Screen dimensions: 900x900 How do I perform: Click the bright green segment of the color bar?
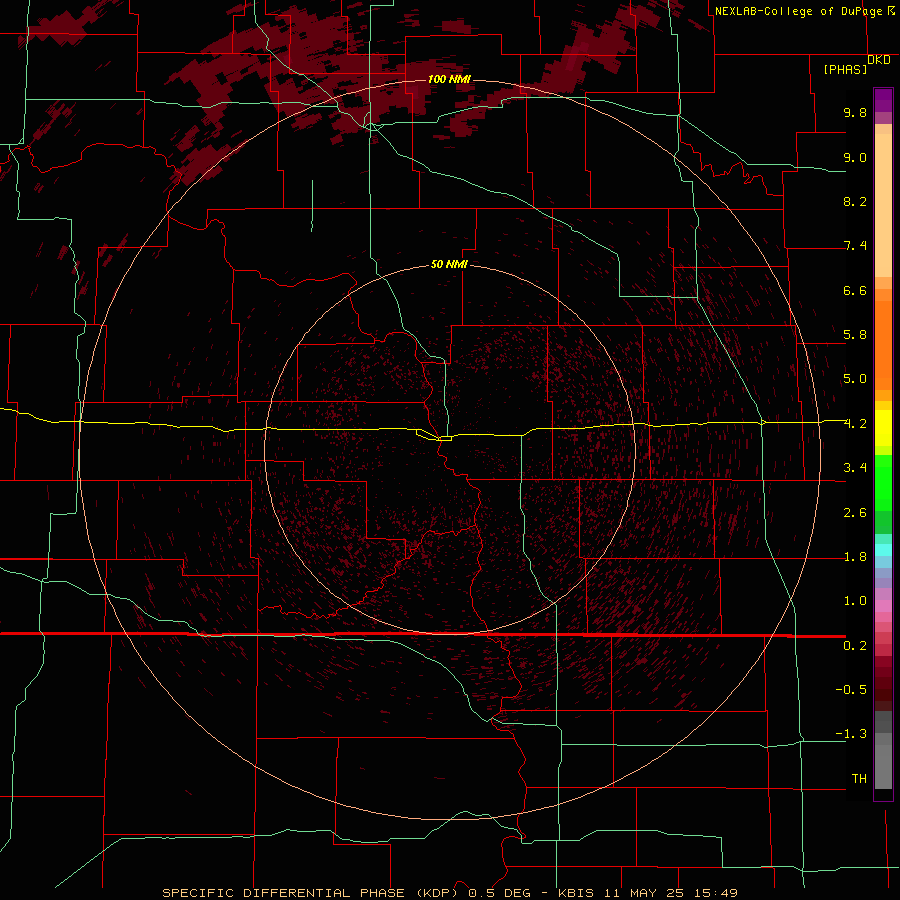(x=883, y=482)
